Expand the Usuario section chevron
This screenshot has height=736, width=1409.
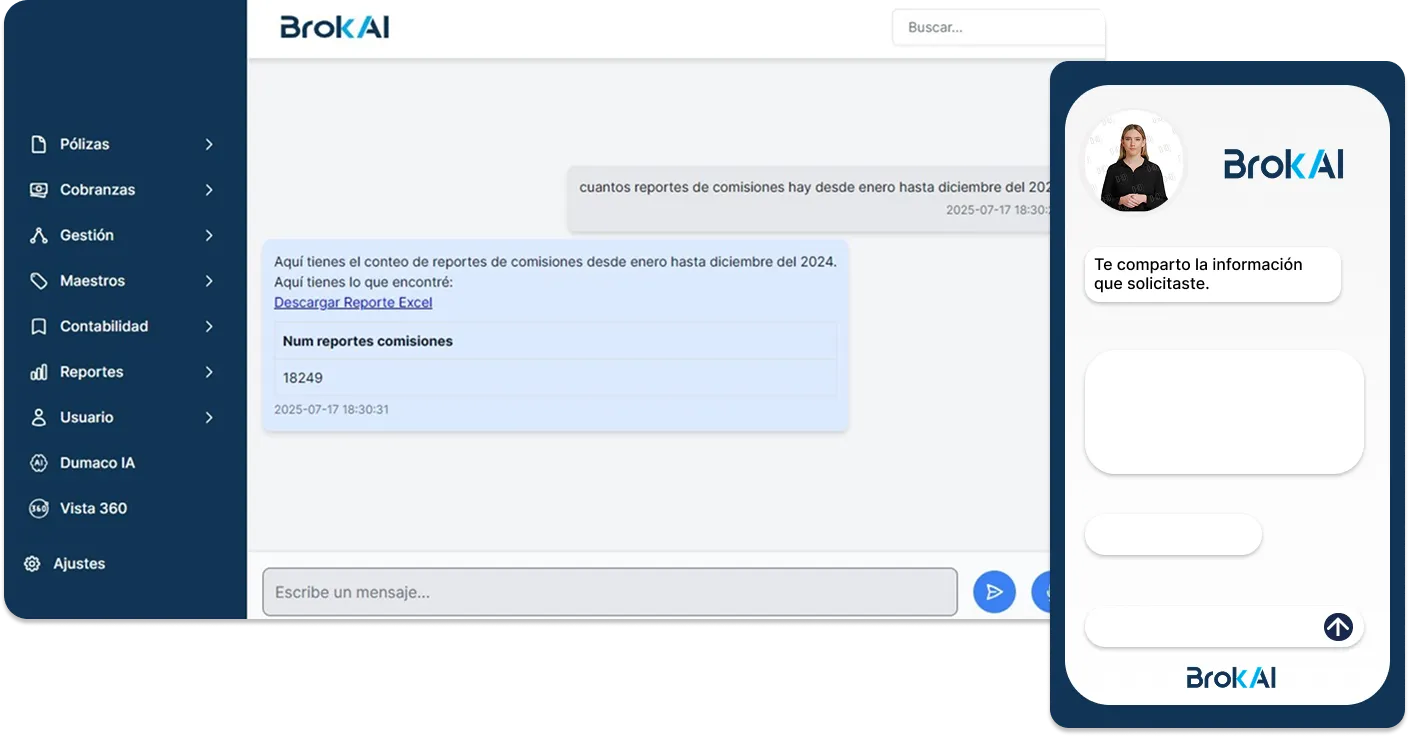point(209,417)
